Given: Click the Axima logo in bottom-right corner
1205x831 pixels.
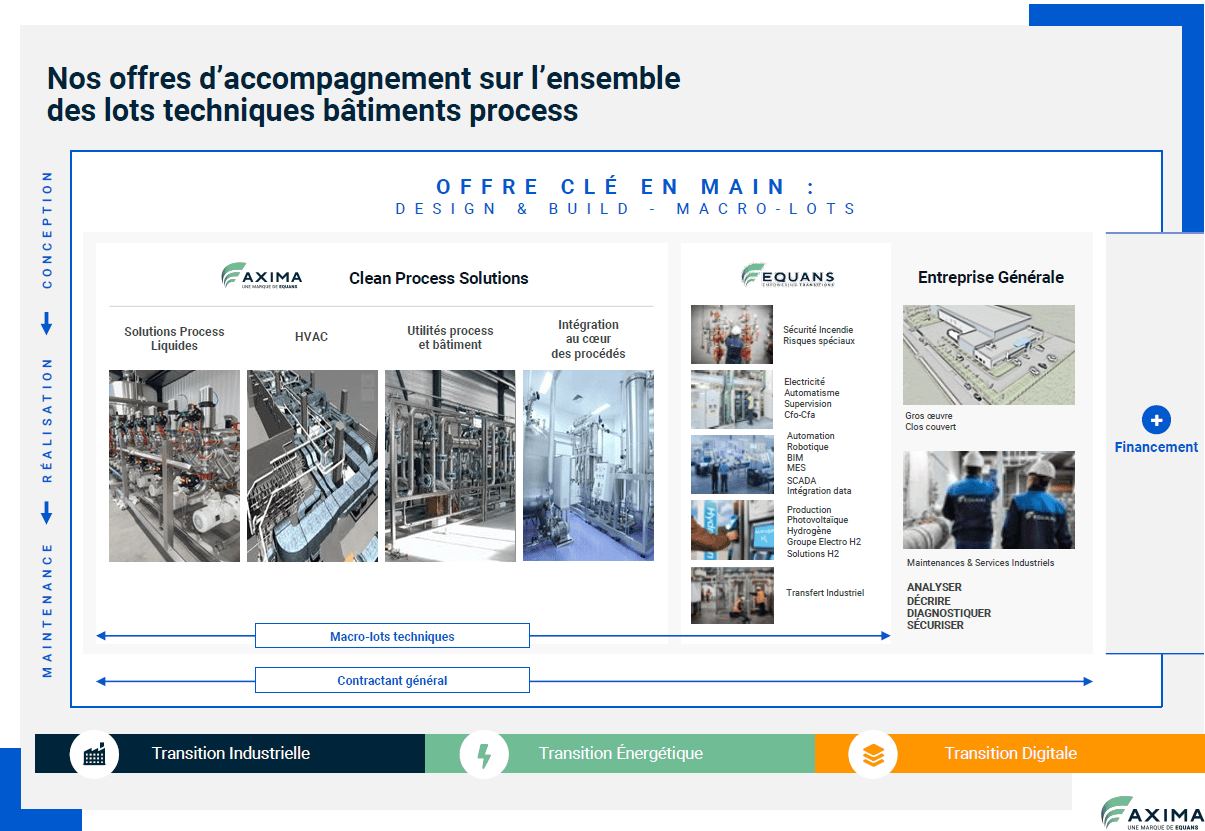Looking at the screenshot, I should tap(1151, 813).
